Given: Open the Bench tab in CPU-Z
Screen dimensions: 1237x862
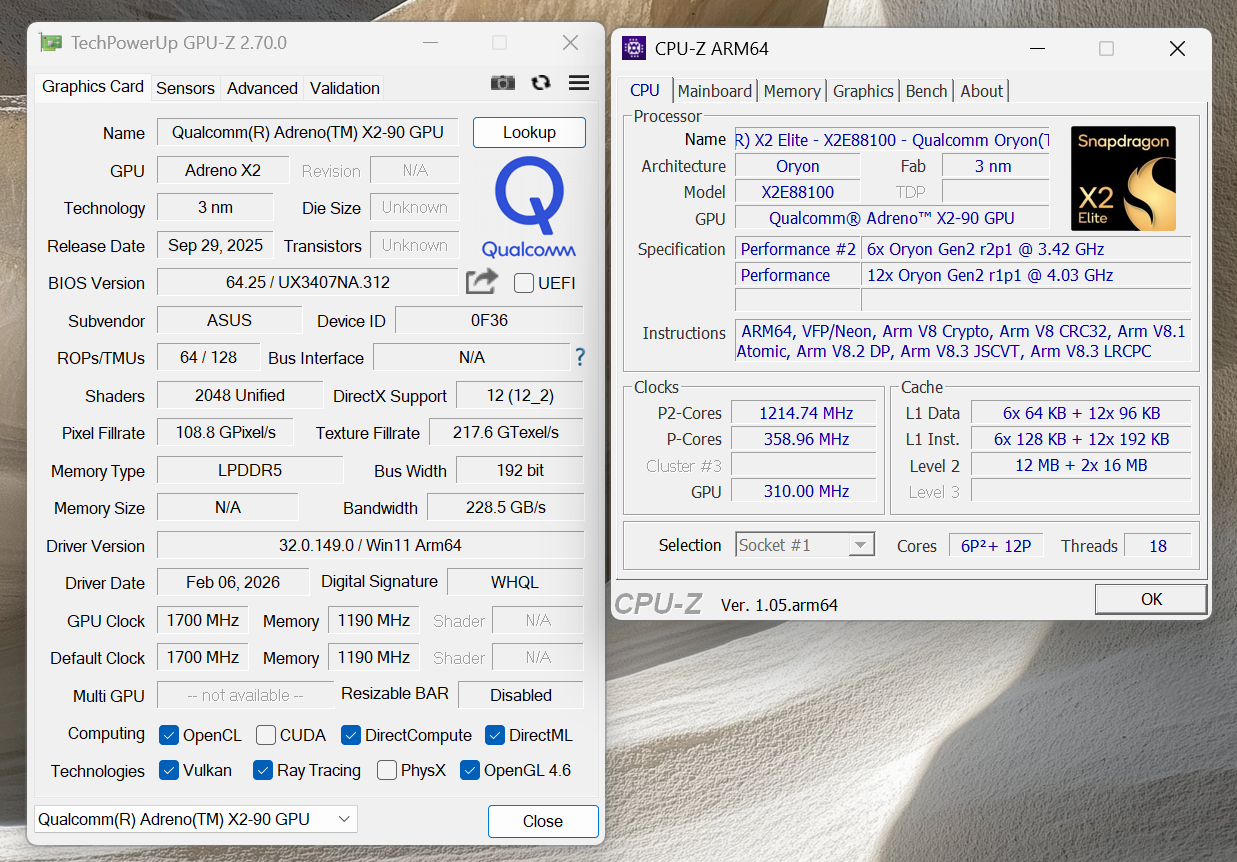Looking at the screenshot, I should 926,91.
